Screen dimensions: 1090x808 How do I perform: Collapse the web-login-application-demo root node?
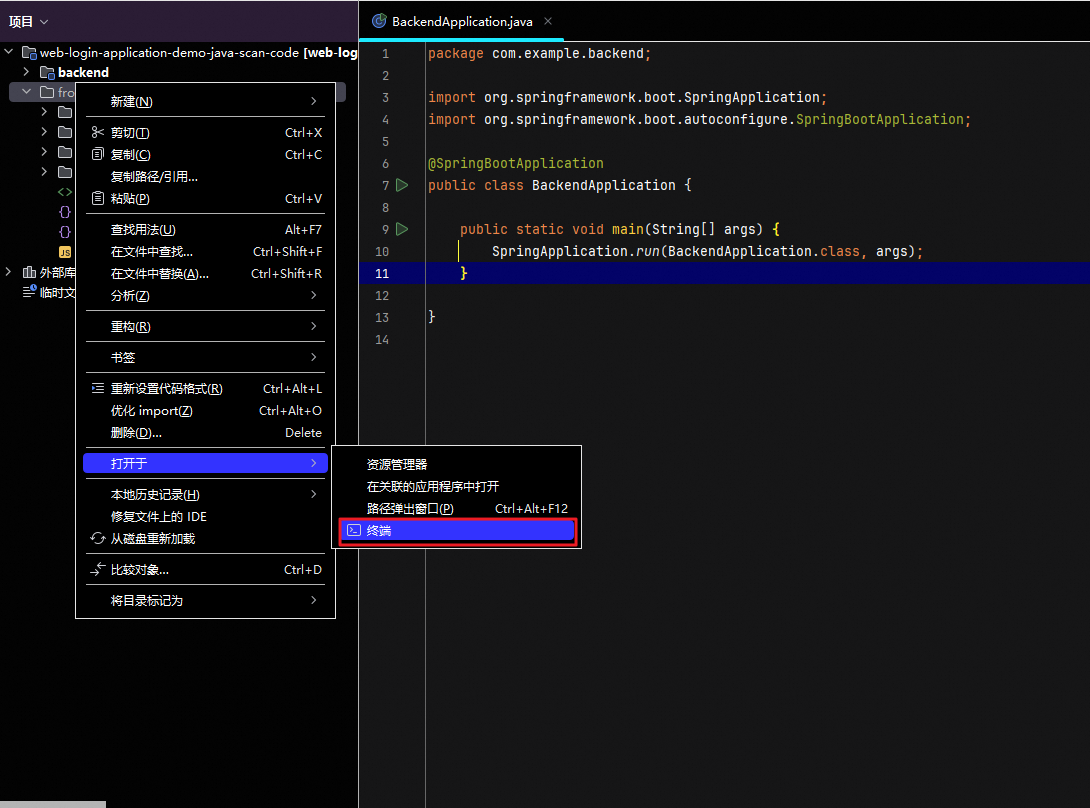click(x=9, y=51)
